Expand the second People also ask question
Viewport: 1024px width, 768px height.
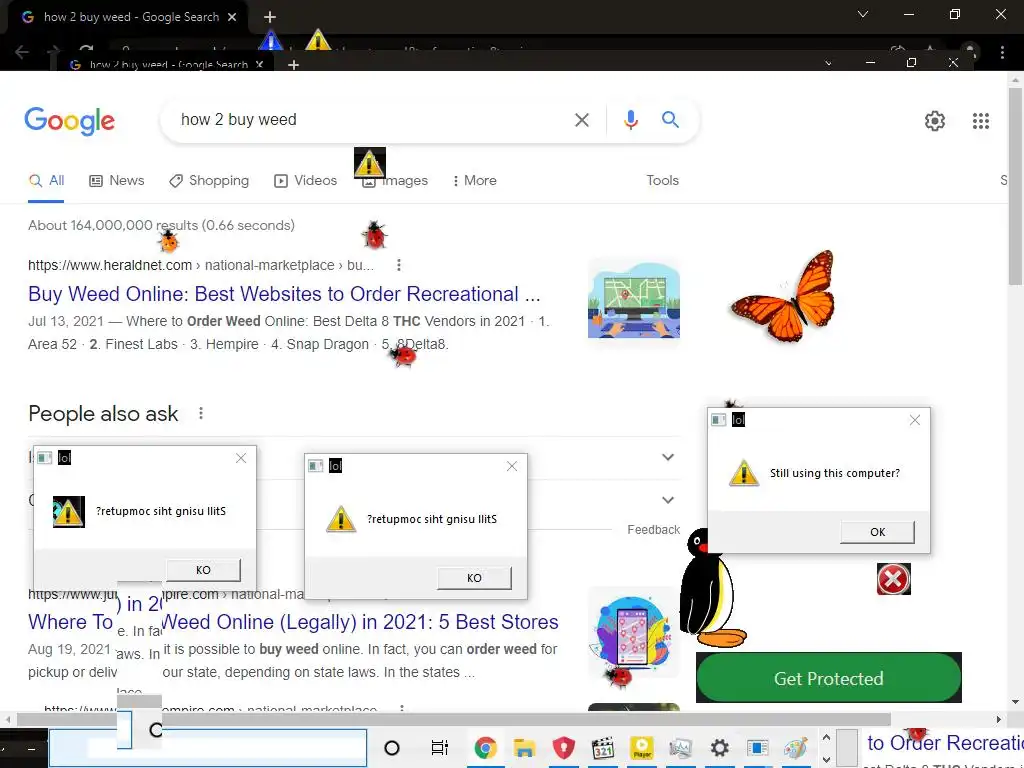point(667,500)
